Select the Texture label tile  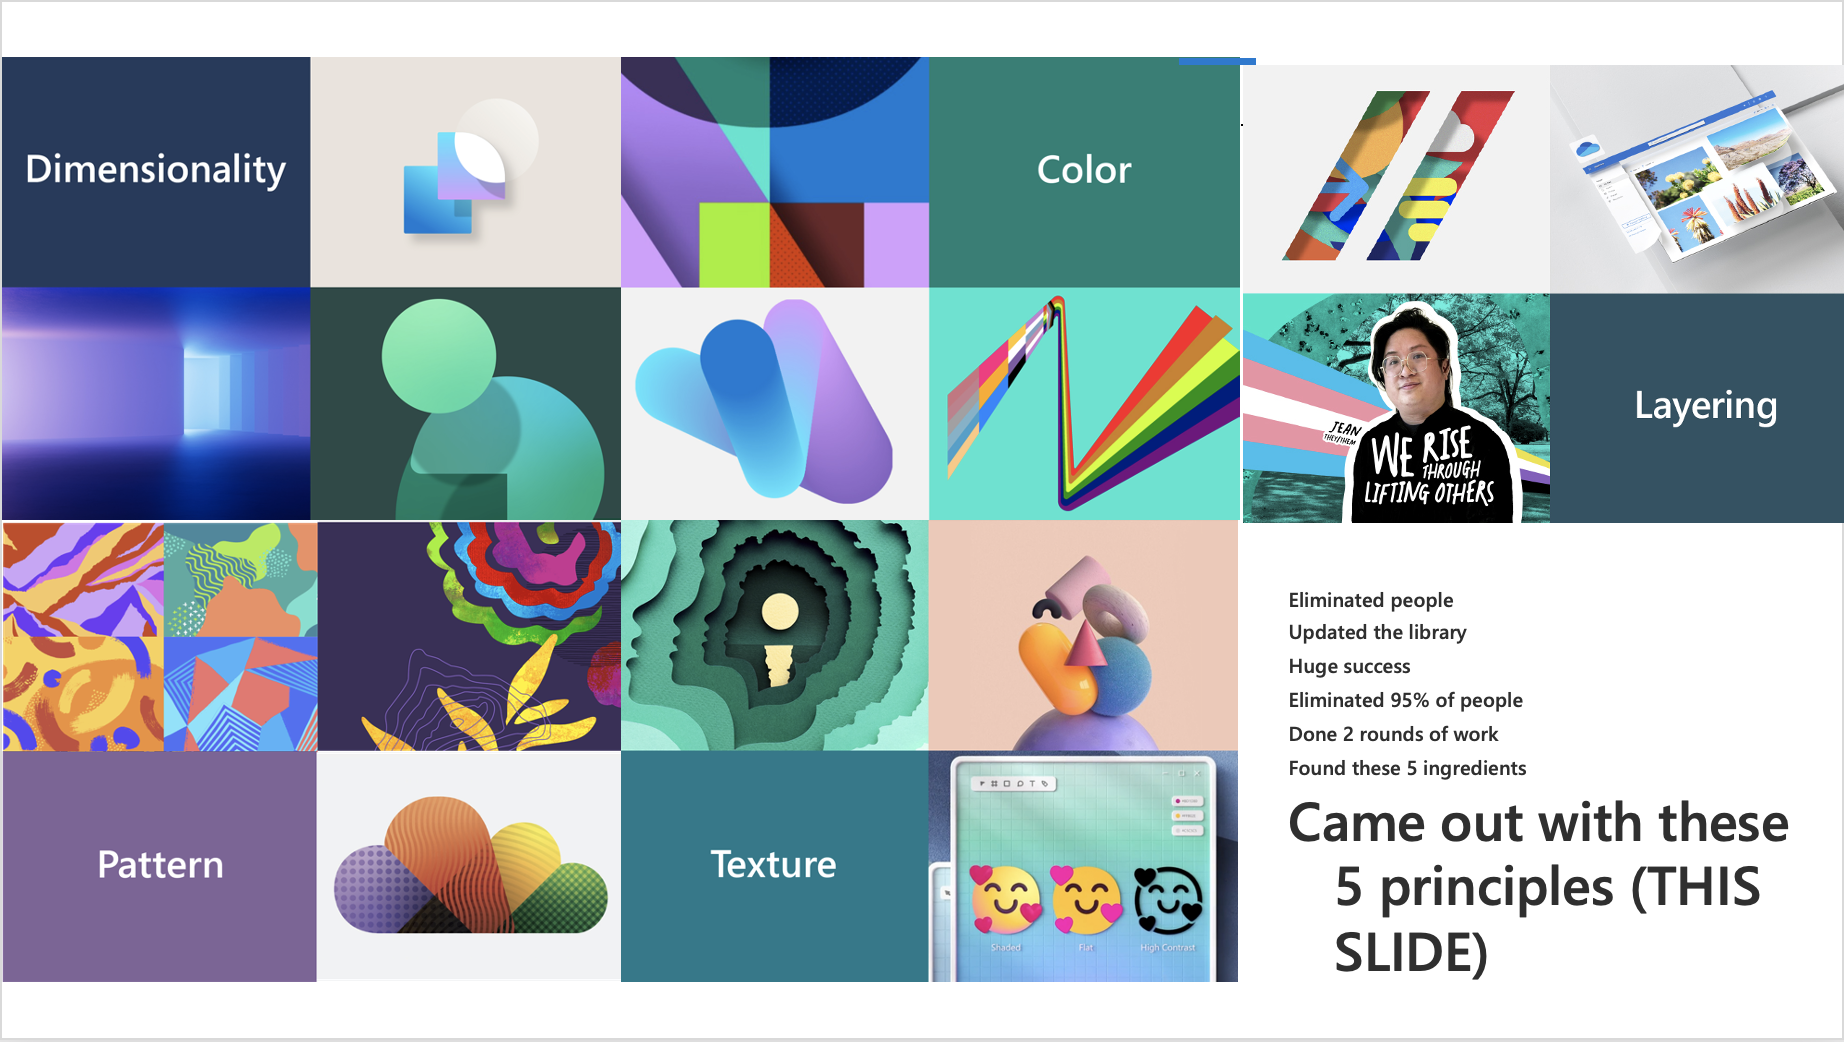coord(775,866)
